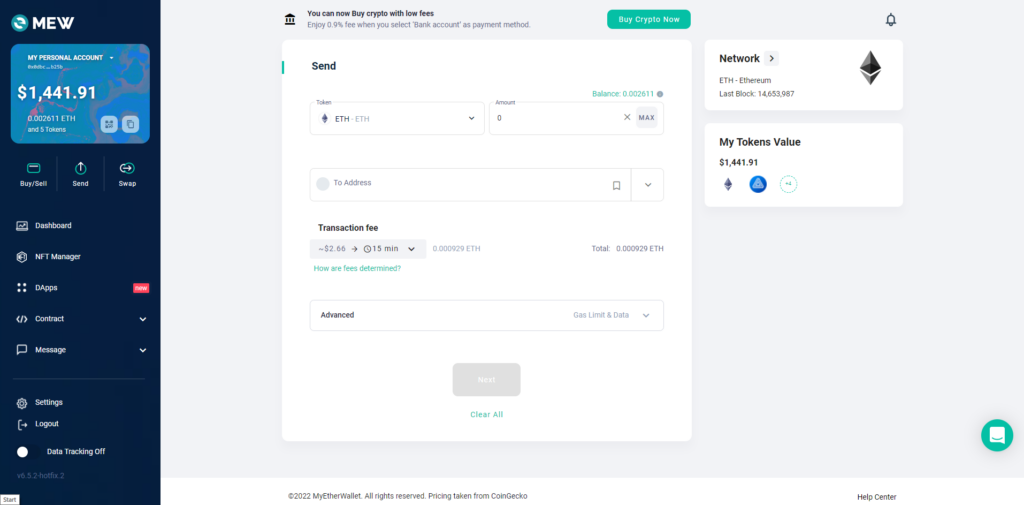Set amount to MAX
The width and height of the screenshot is (1024, 505).
(x=647, y=118)
